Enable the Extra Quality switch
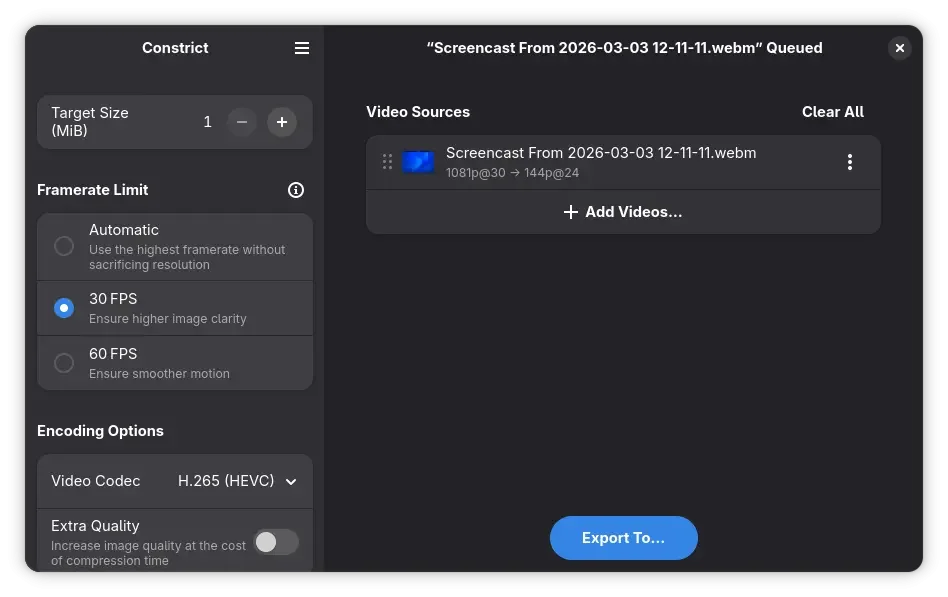The height and width of the screenshot is (597, 948). [x=276, y=542]
